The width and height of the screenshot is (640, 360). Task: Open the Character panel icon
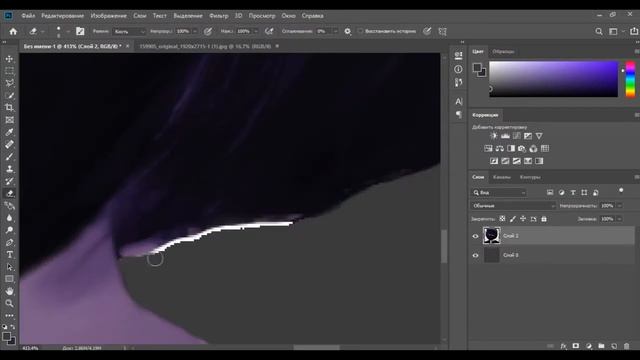click(459, 101)
